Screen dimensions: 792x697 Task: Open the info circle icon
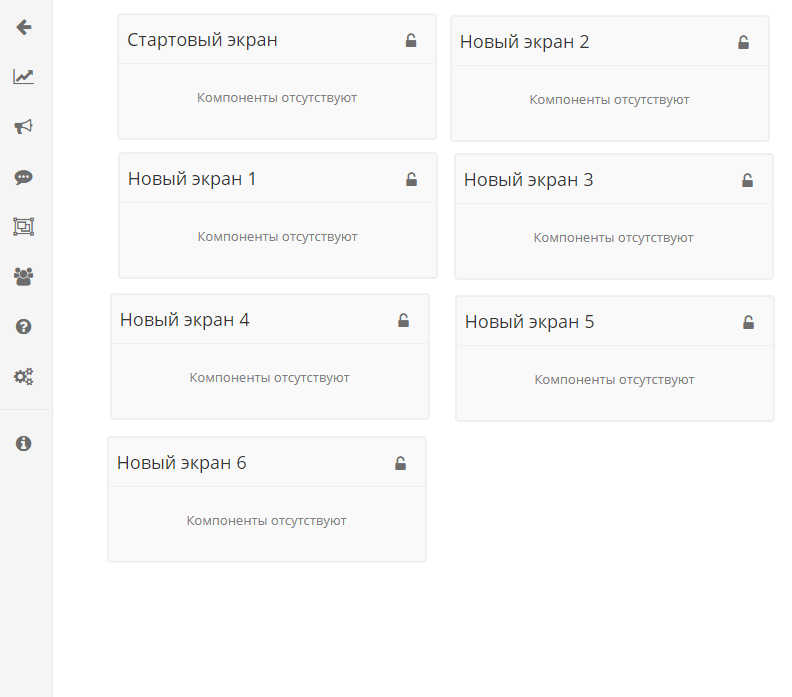coord(24,443)
